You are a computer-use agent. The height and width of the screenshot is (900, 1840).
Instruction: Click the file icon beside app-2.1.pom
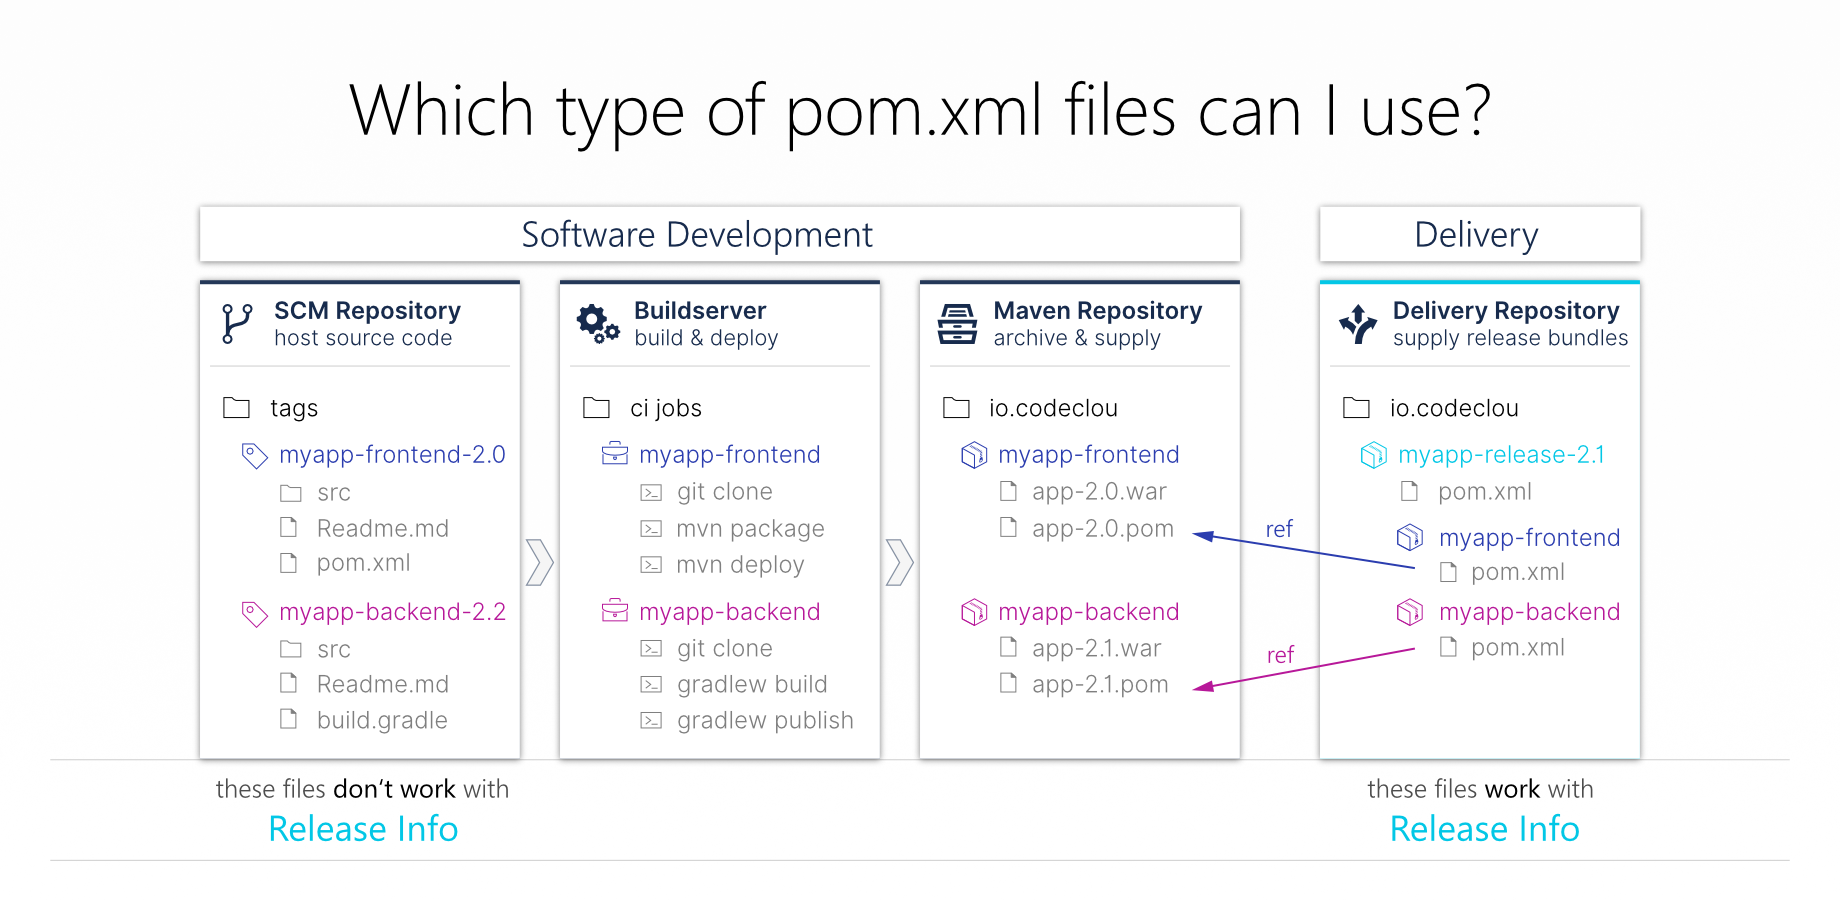pyautogui.click(x=1009, y=683)
